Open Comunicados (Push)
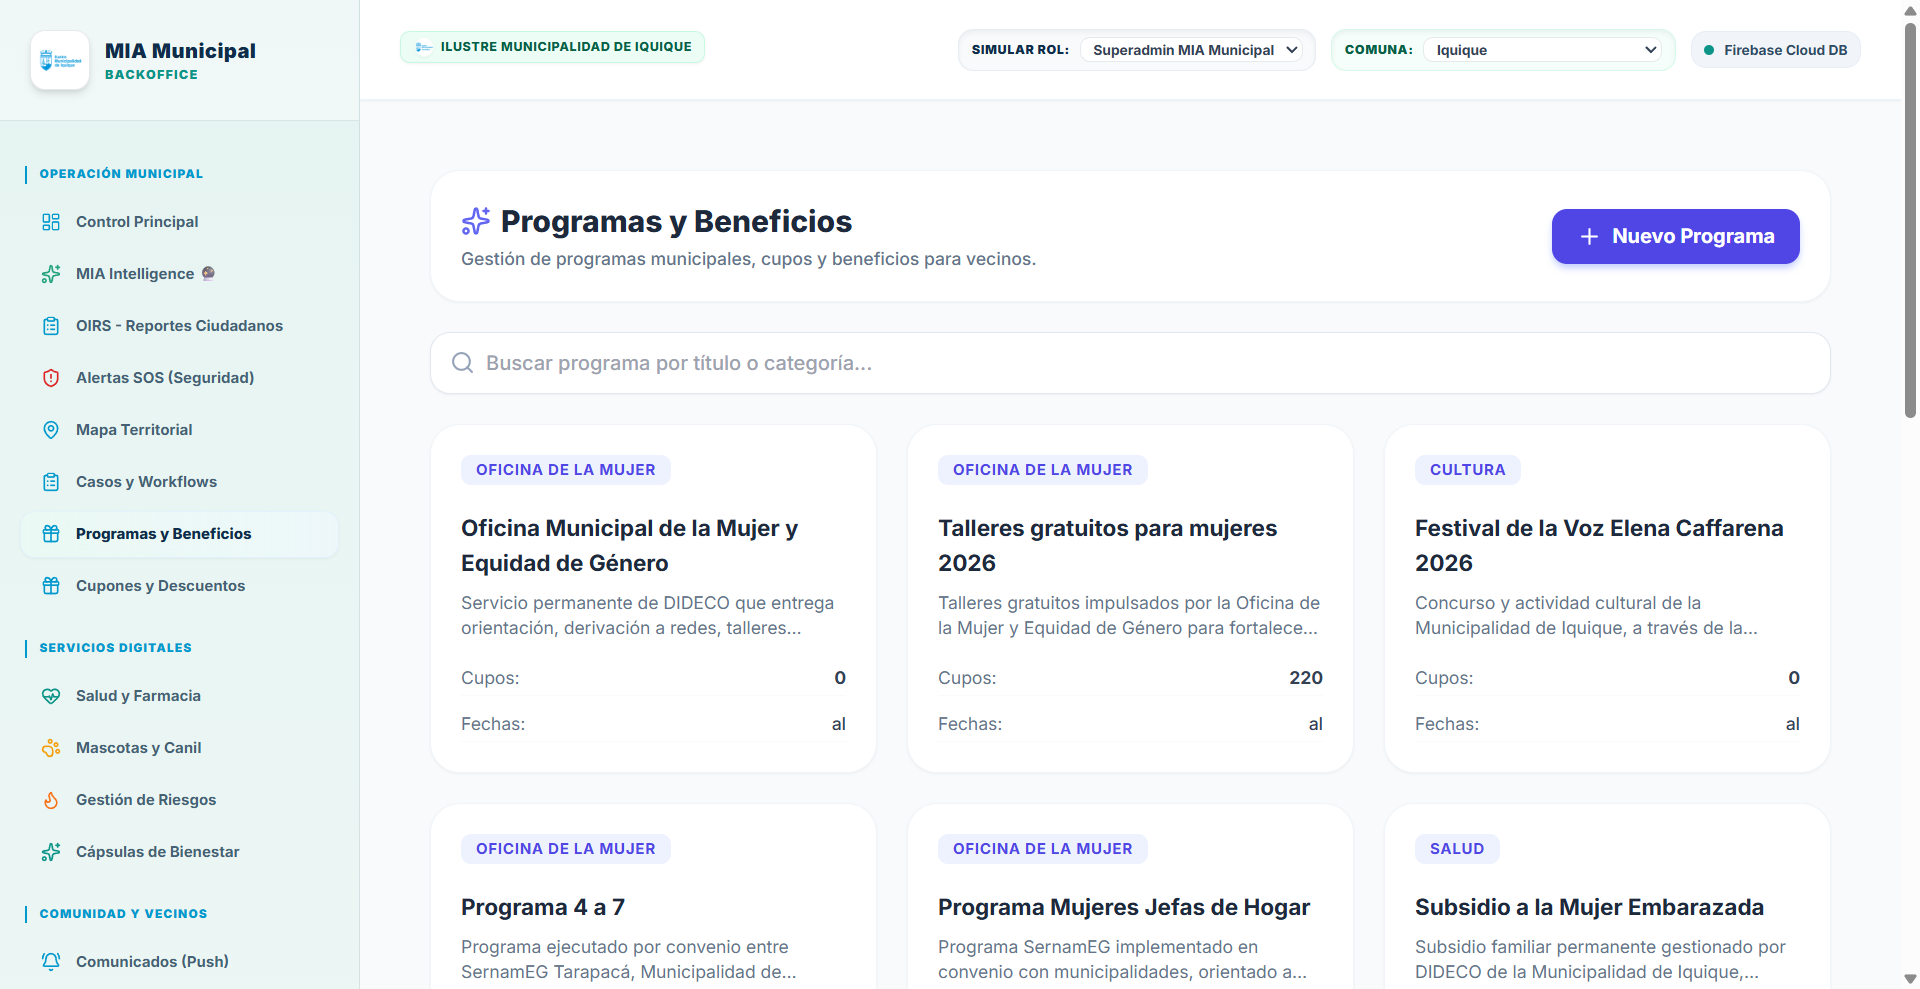The width and height of the screenshot is (1920, 989). 180,962
